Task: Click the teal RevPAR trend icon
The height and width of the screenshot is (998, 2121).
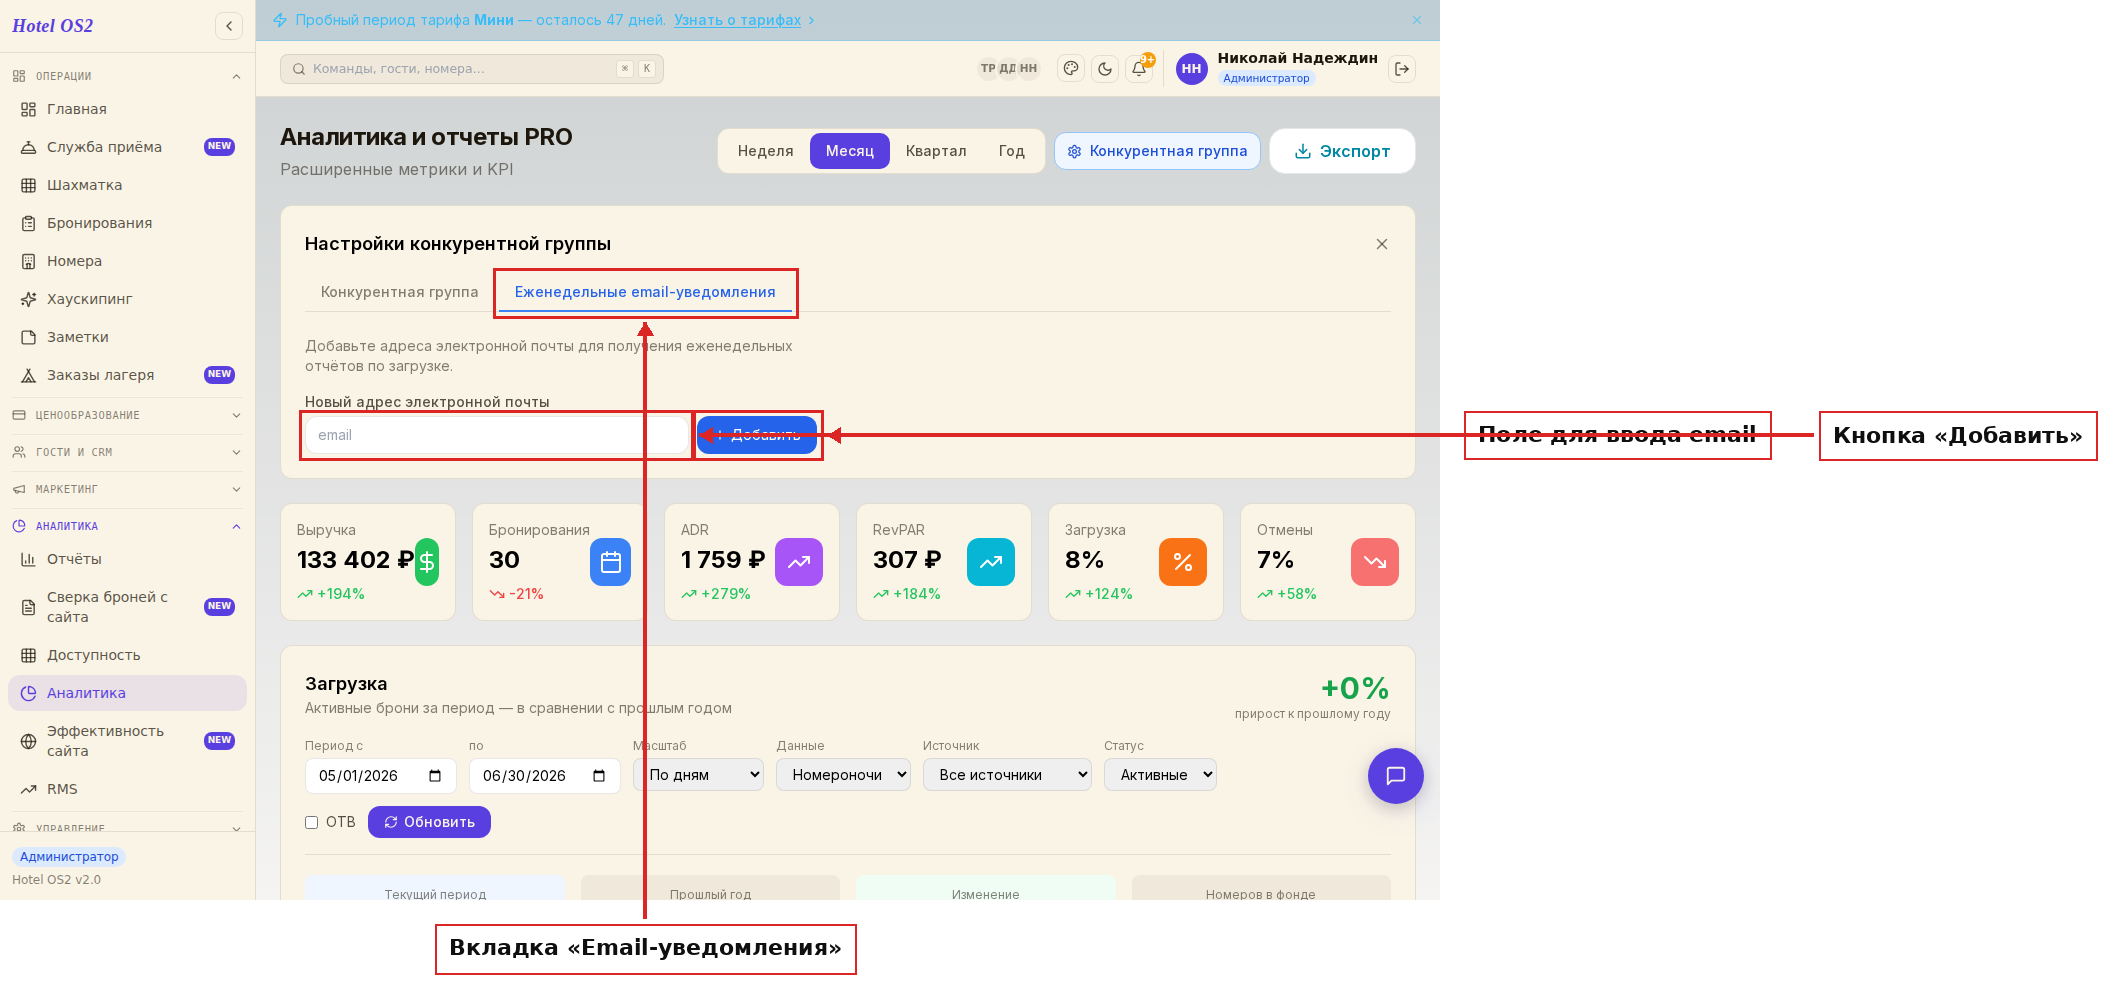Action: [x=991, y=562]
